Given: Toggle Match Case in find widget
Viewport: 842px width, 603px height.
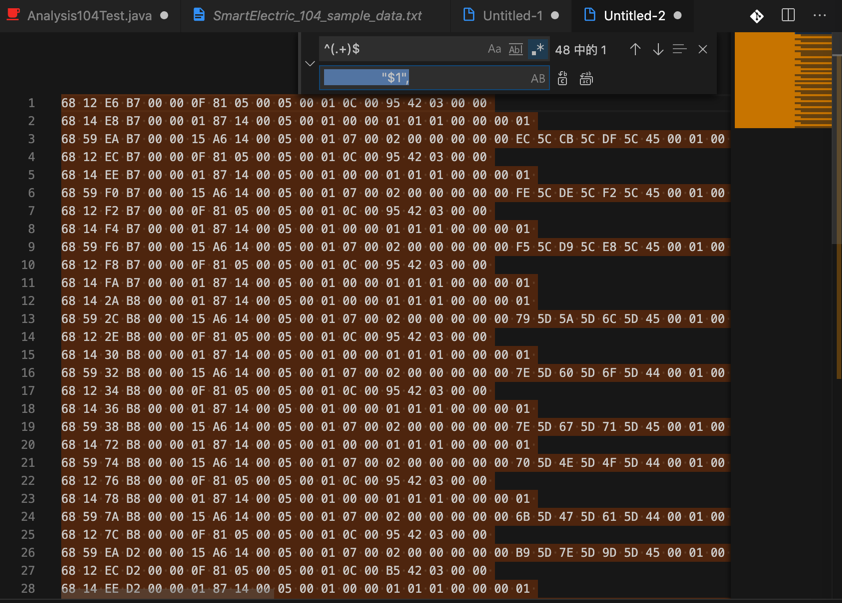Looking at the screenshot, I should [494, 49].
